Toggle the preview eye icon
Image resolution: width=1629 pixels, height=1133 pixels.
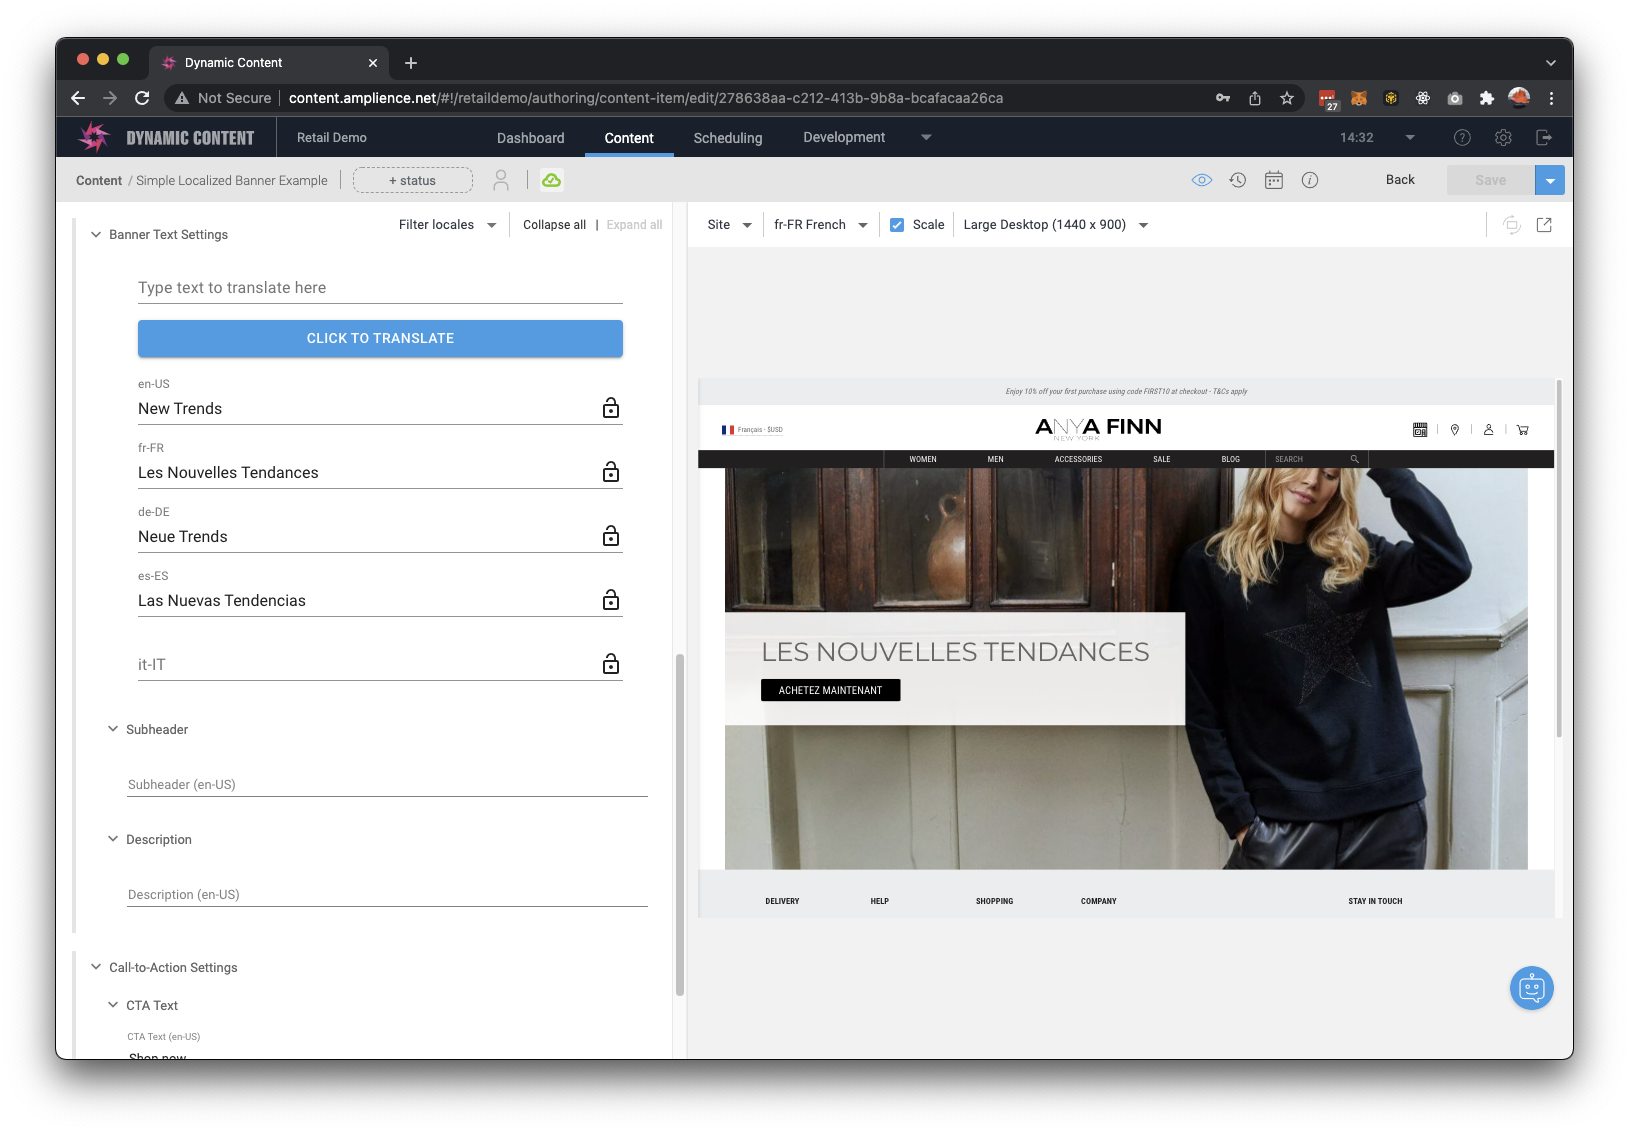(x=1202, y=180)
